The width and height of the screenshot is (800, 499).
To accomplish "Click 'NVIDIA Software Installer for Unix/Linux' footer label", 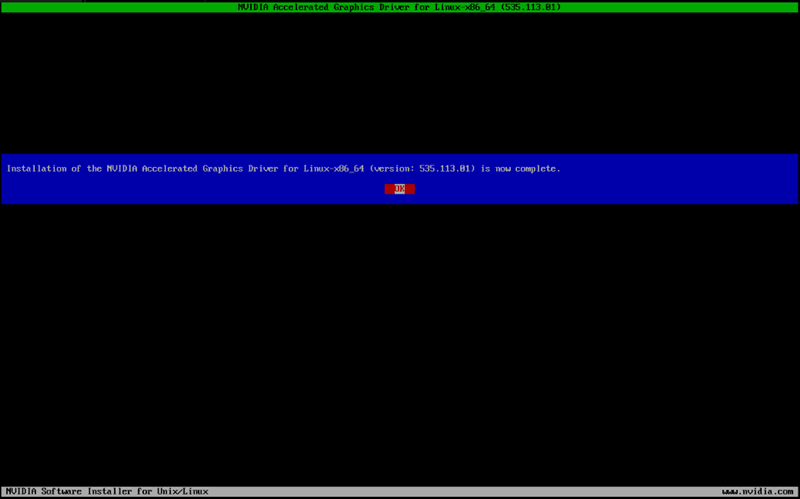I will point(107,492).
